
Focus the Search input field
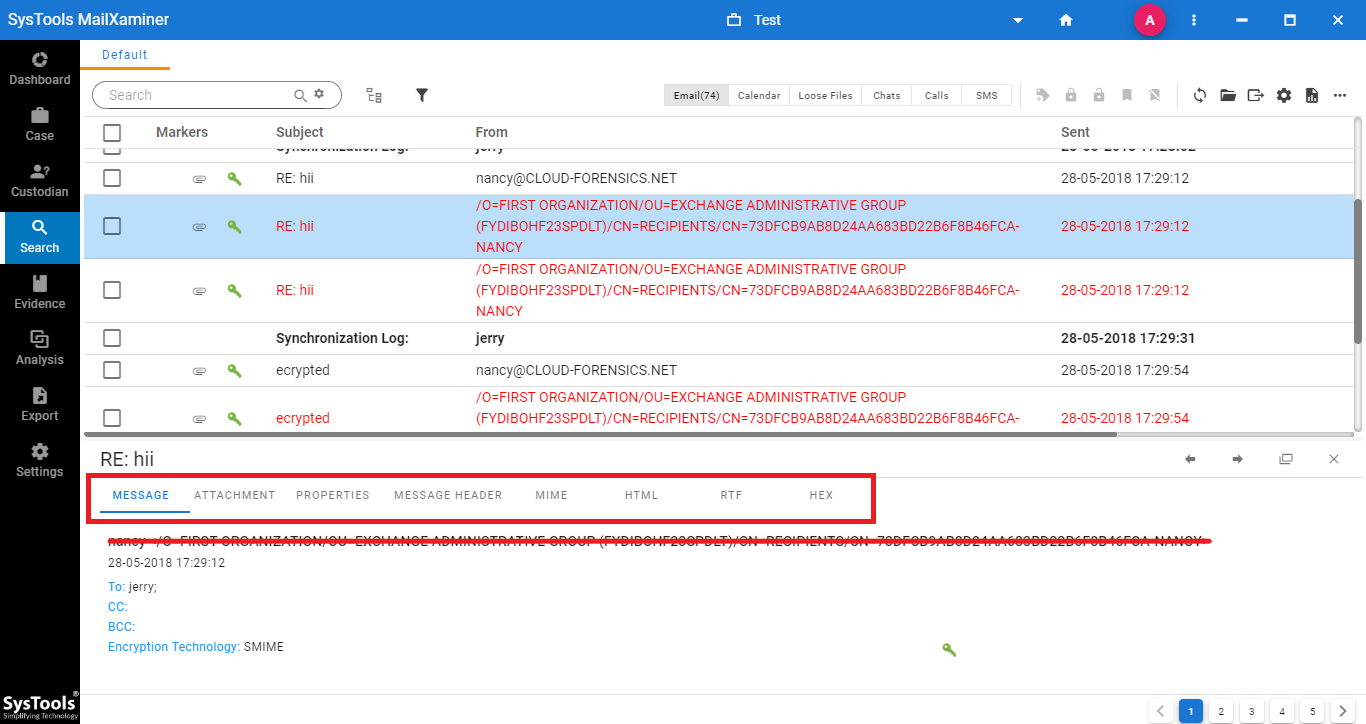click(198, 95)
